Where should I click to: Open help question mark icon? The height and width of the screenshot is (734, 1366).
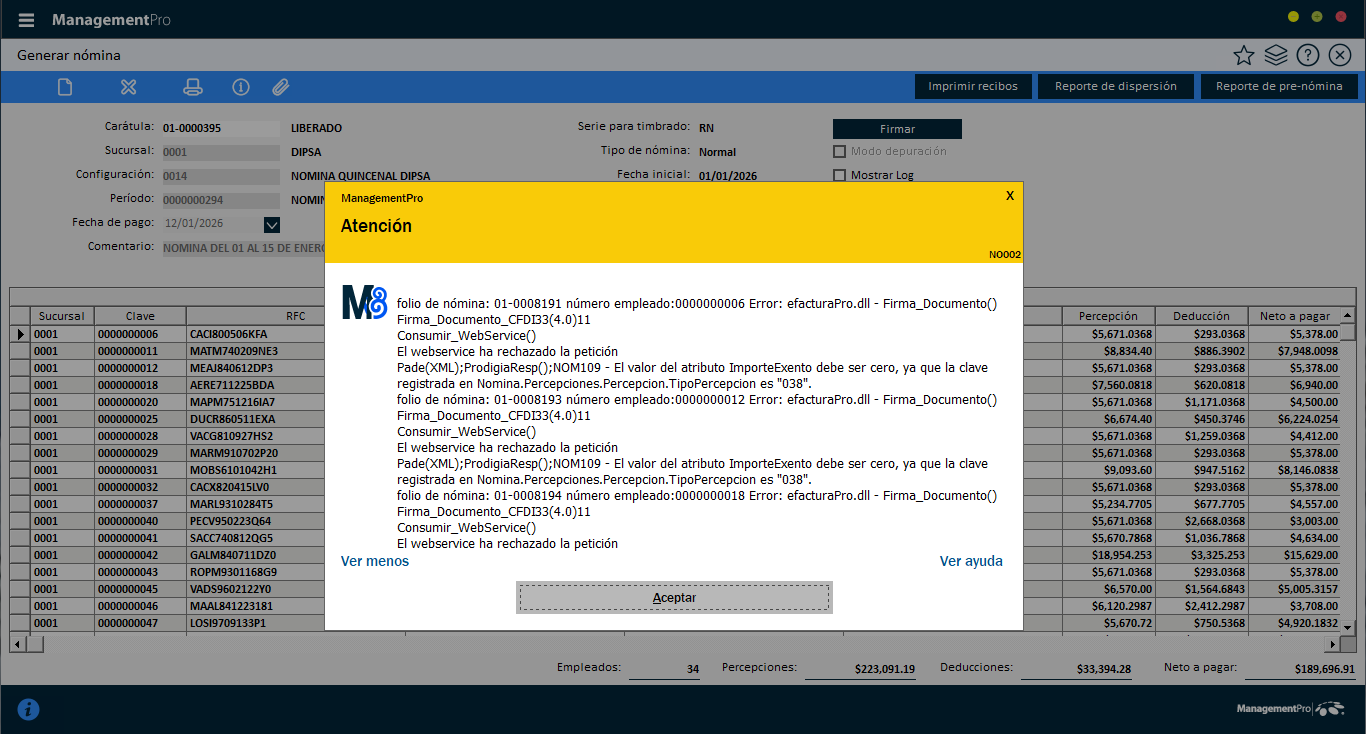pos(1308,55)
